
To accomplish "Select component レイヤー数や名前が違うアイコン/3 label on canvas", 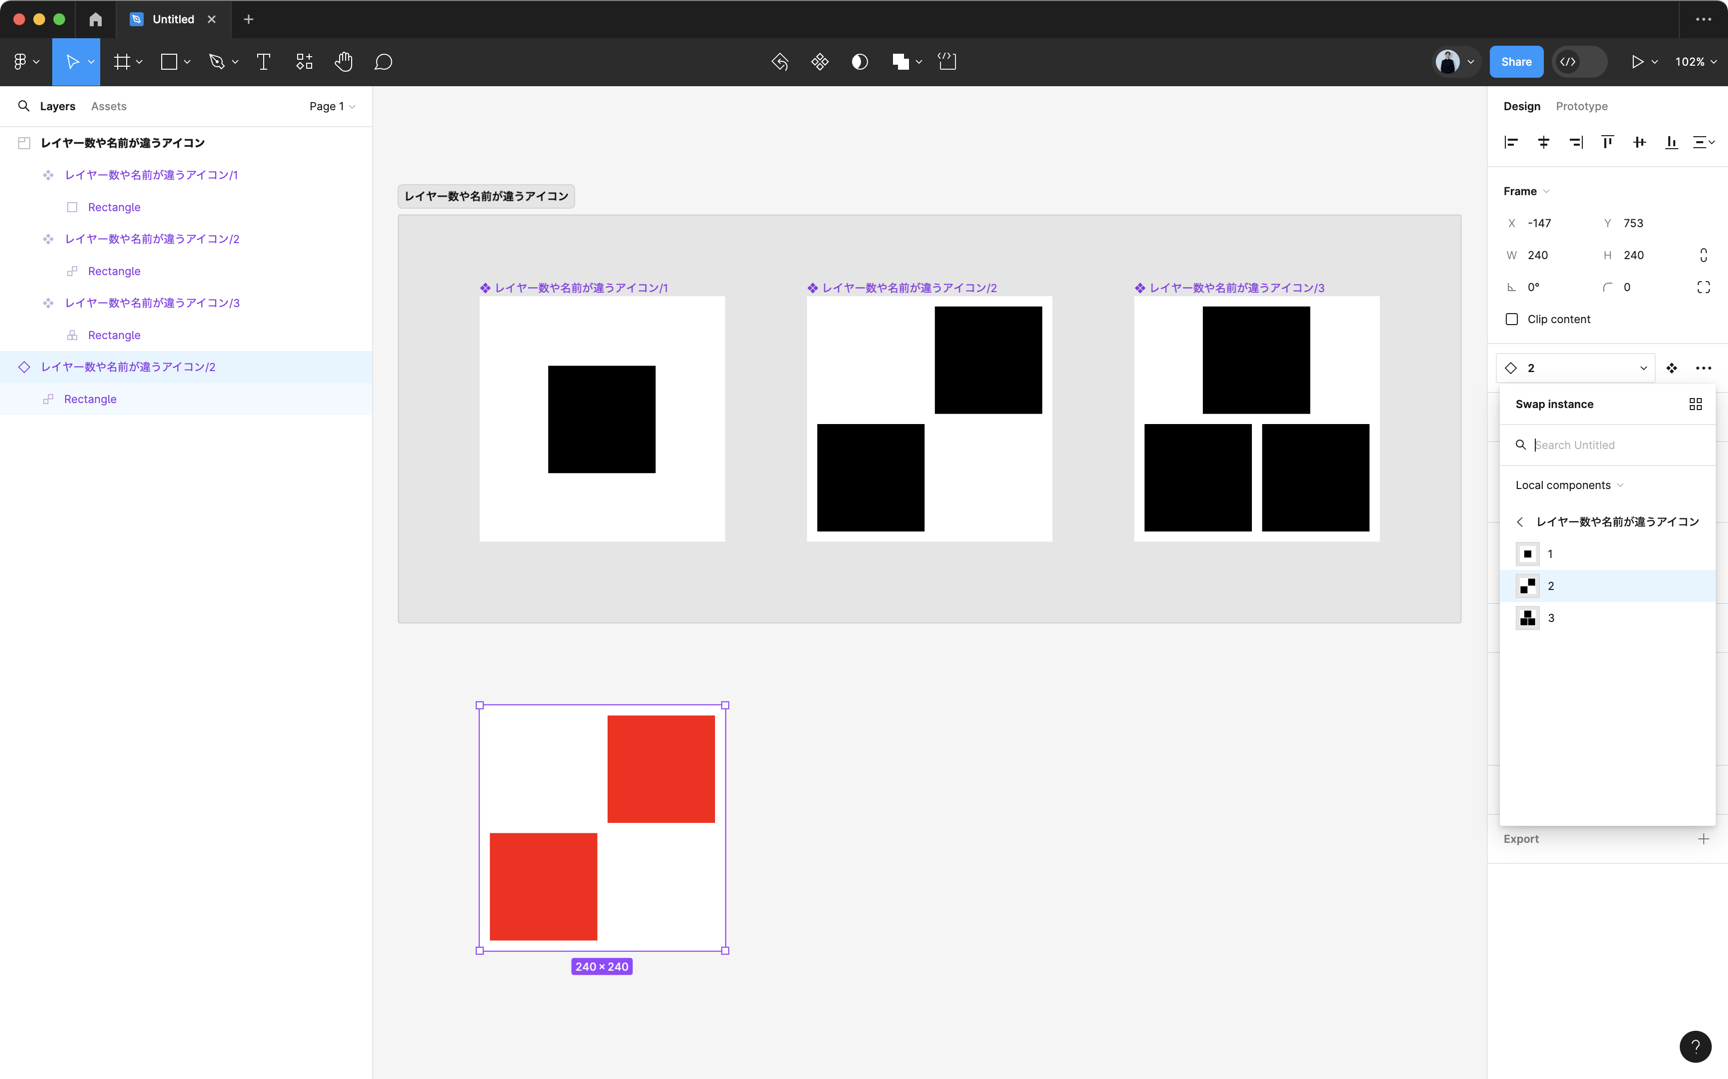I will point(1229,288).
